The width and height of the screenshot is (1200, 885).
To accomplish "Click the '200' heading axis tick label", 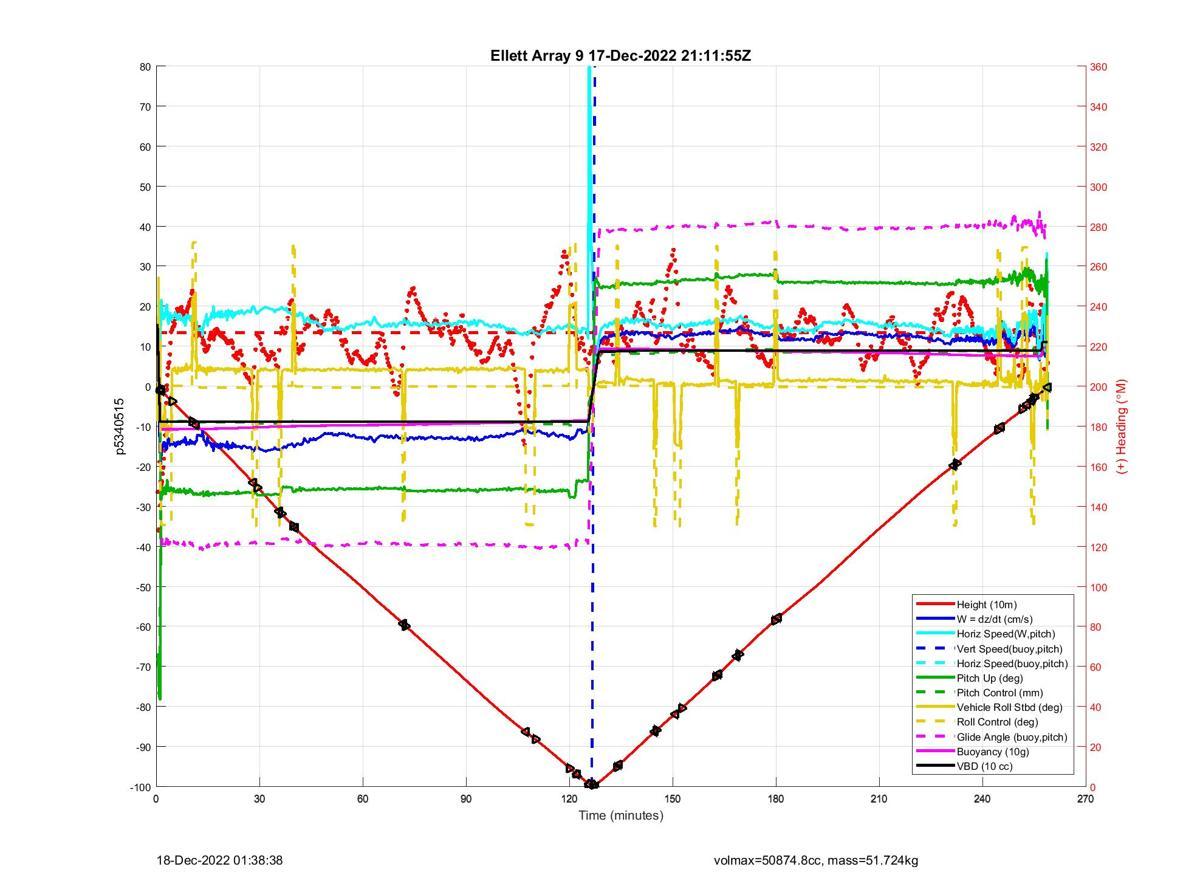I will [1099, 387].
